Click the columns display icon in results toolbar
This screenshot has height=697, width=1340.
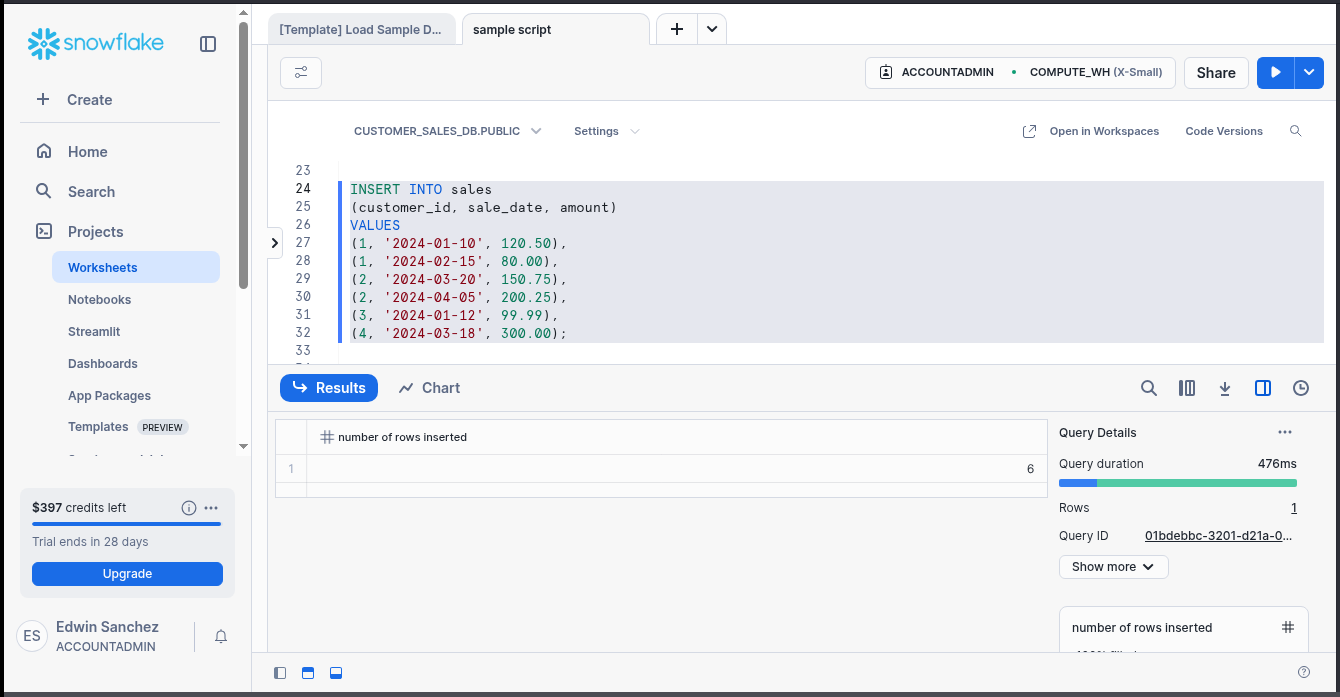[x=1186, y=387]
